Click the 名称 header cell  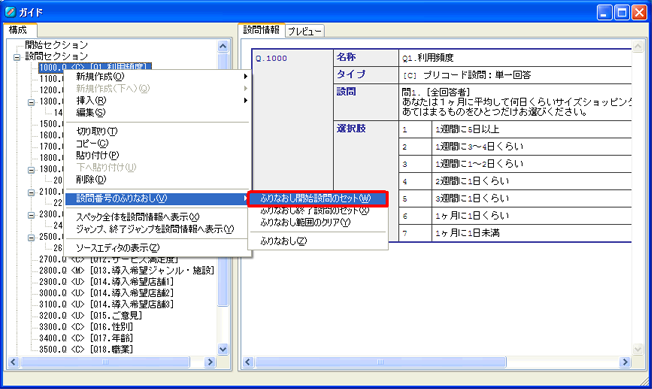366,57
